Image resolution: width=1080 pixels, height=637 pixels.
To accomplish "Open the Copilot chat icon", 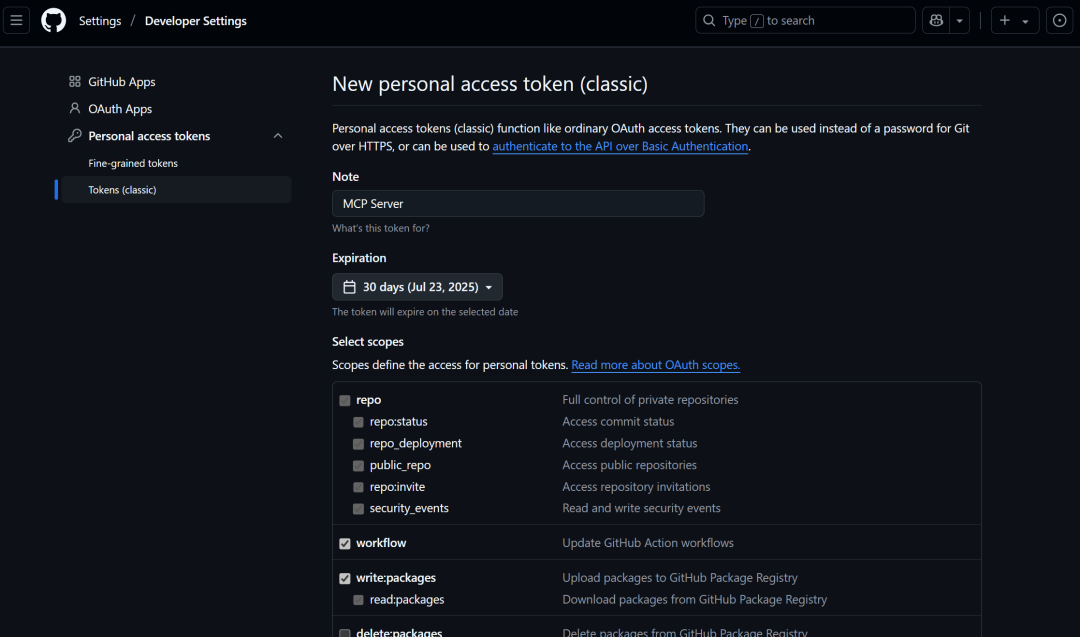I will (936, 20).
